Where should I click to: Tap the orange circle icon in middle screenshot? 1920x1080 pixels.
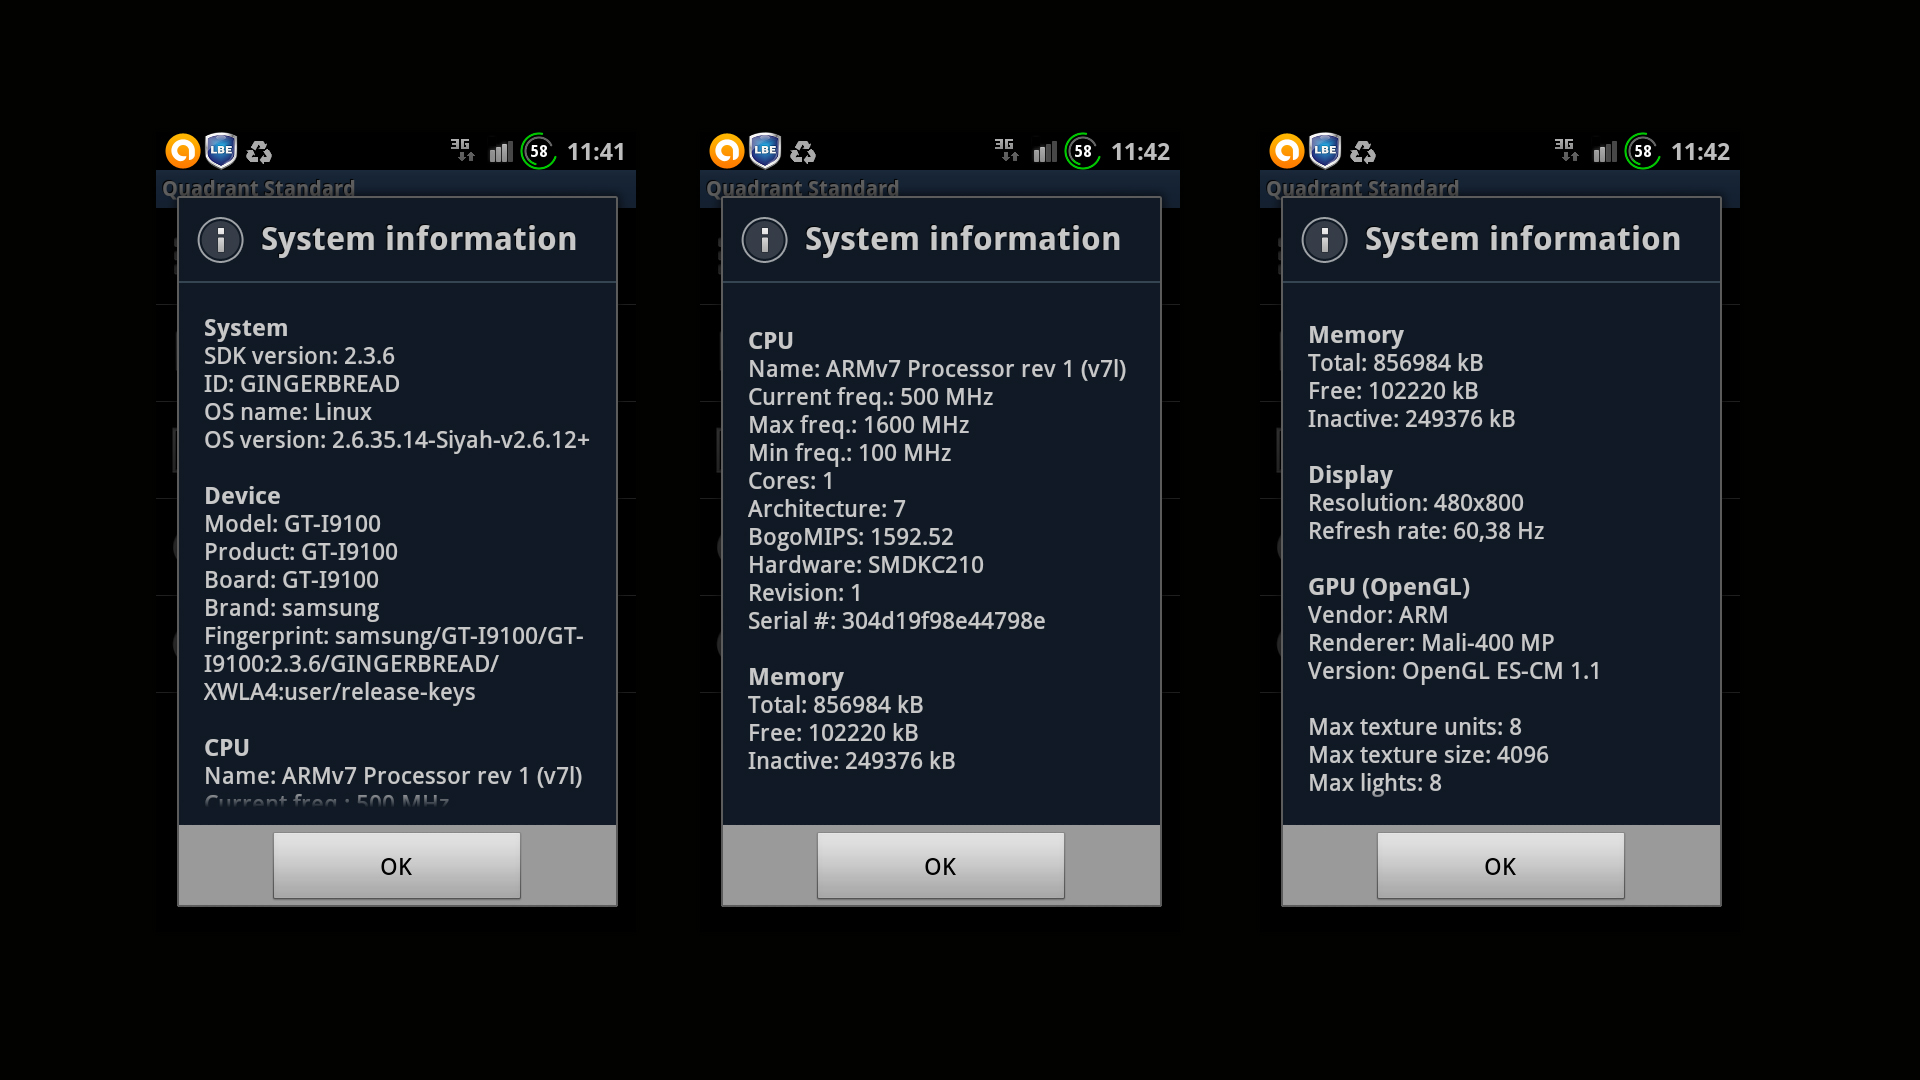point(727,151)
